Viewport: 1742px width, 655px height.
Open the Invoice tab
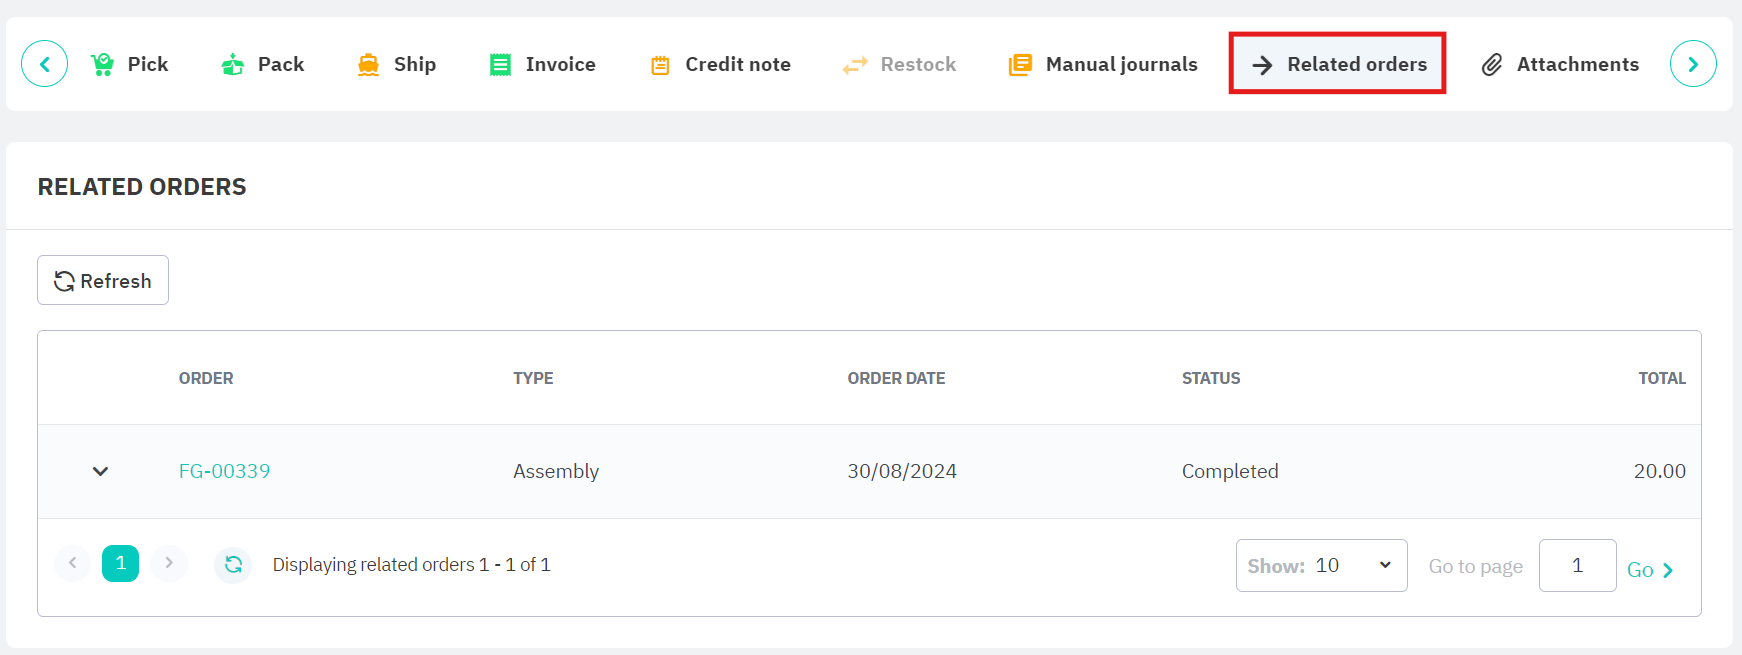pyautogui.click(x=543, y=64)
